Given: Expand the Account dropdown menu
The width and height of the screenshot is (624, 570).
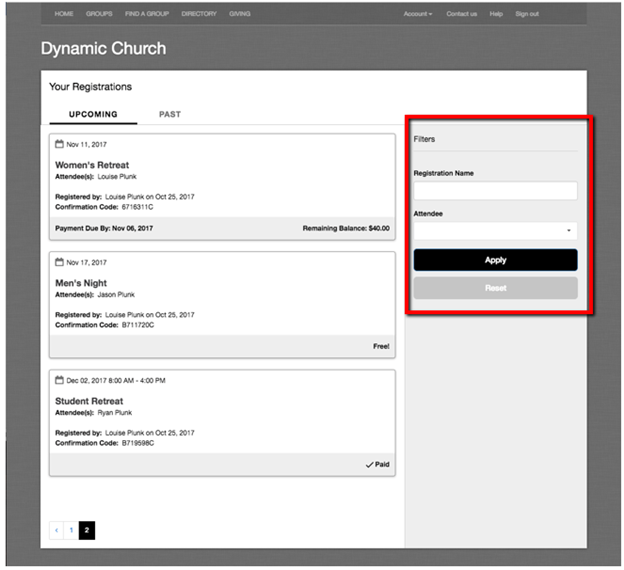Looking at the screenshot, I should pos(417,14).
